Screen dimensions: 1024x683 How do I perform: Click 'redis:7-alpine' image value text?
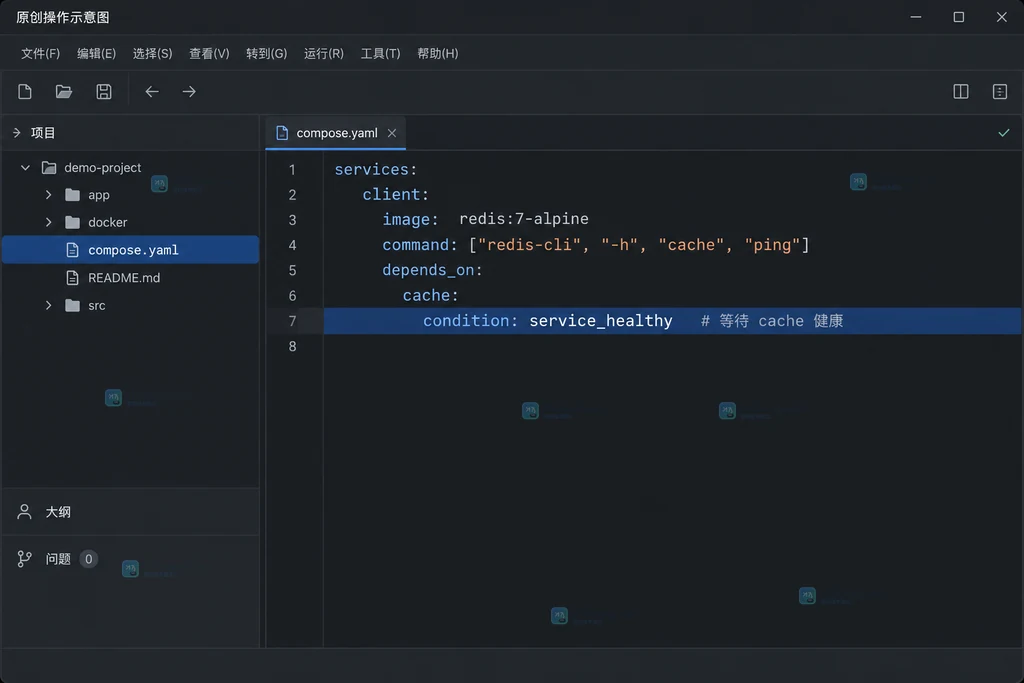(524, 219)
